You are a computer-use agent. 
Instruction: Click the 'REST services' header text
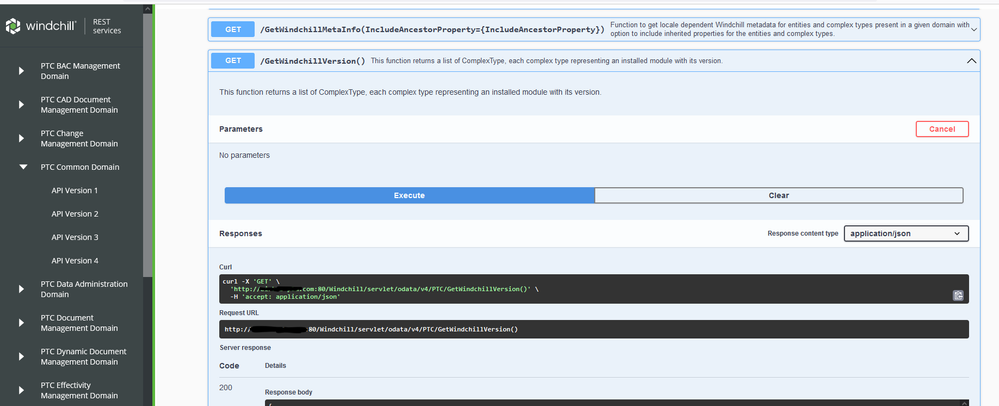pos(106,26)
